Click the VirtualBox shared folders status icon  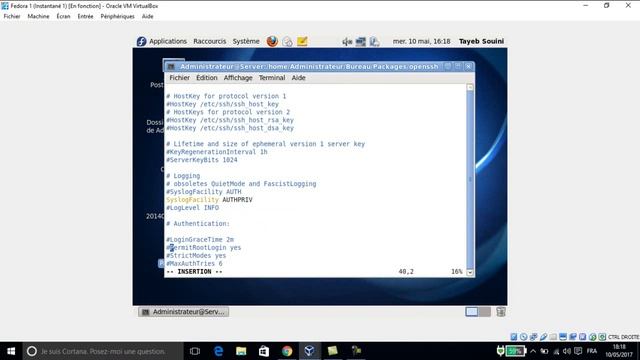pyautogui.click(x=553, y=337)
